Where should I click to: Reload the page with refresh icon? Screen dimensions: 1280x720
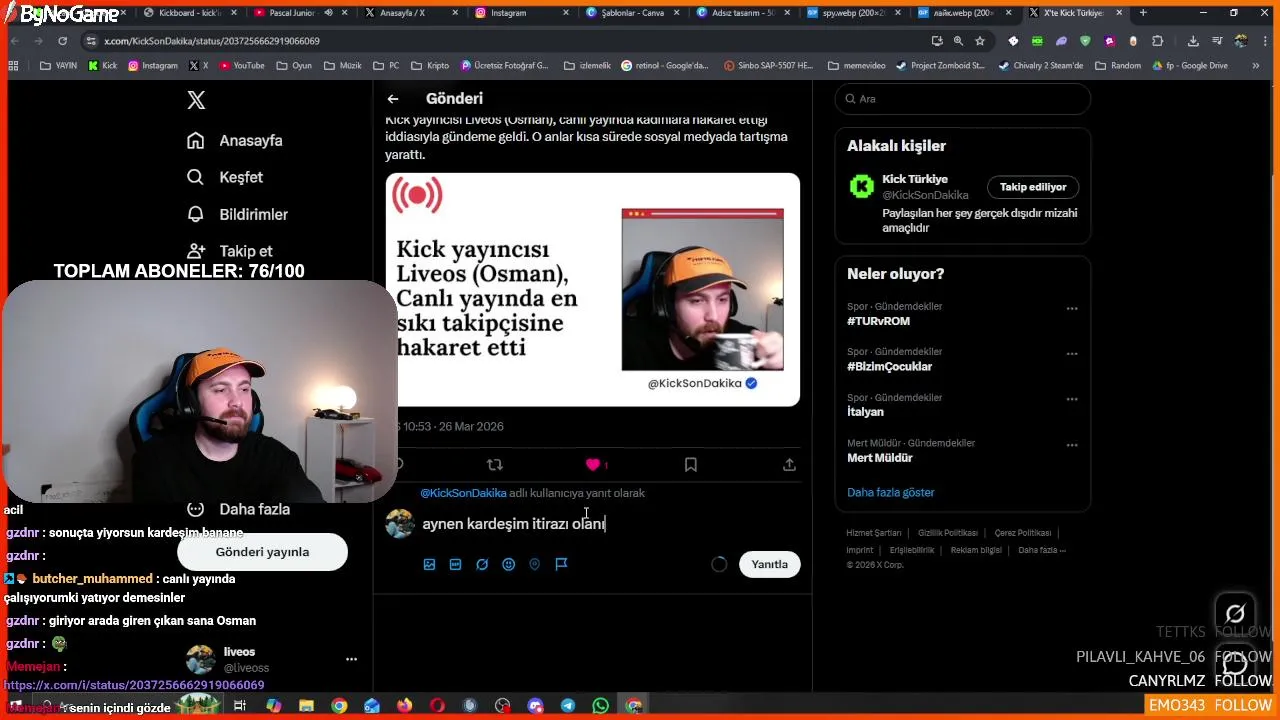[62, 41]
